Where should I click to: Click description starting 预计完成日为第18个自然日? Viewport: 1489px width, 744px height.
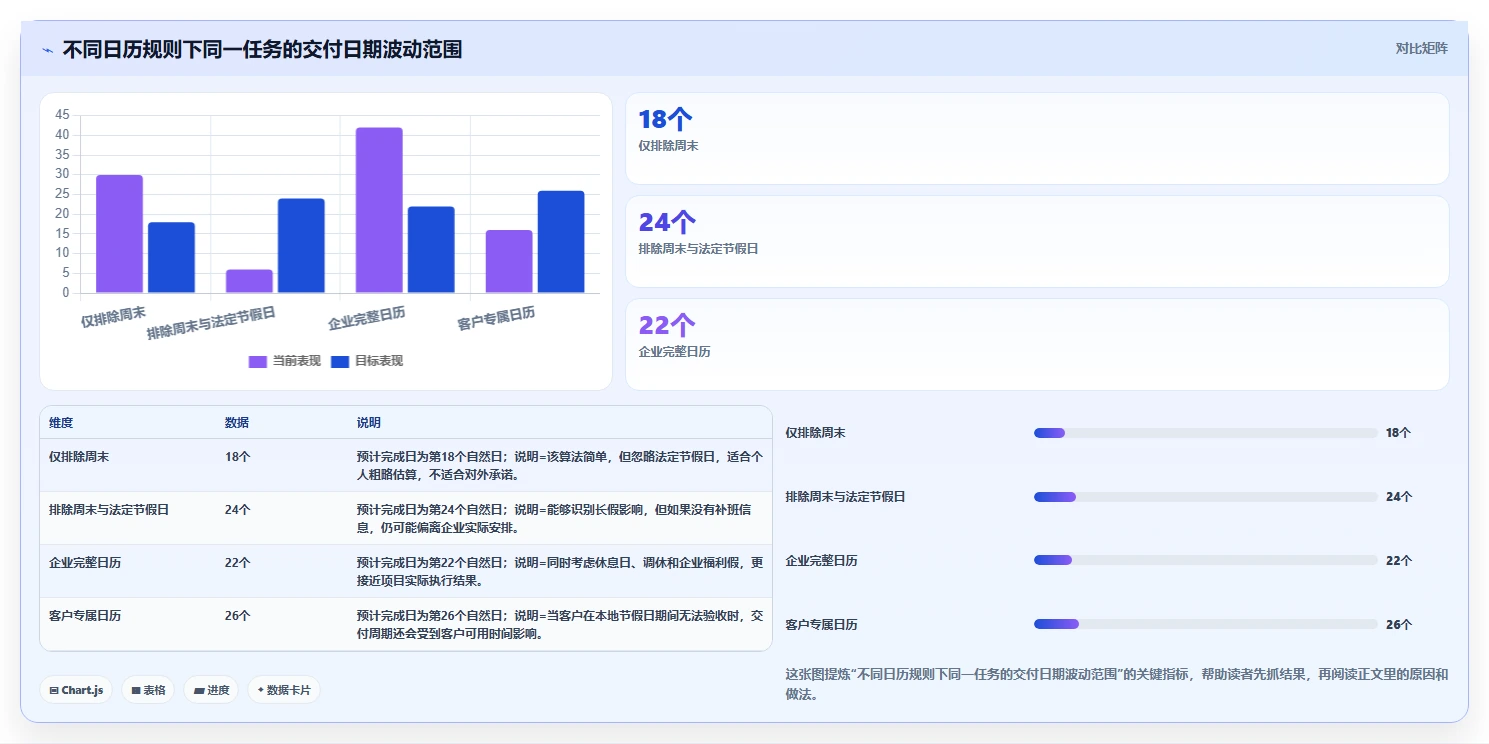coord(560,465)
